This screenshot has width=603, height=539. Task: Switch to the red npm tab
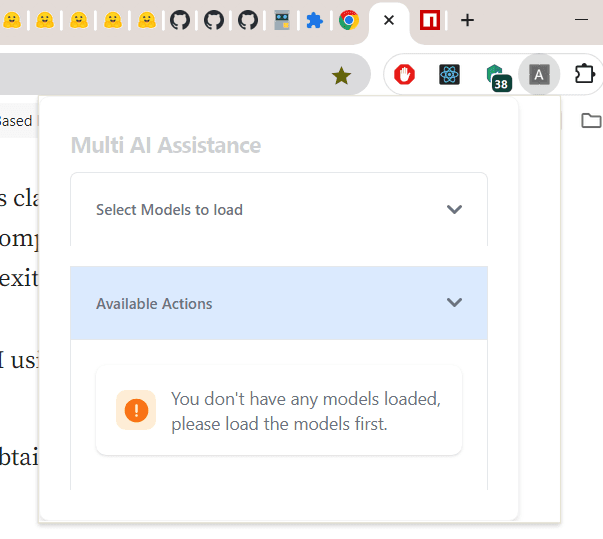(430, 20)
